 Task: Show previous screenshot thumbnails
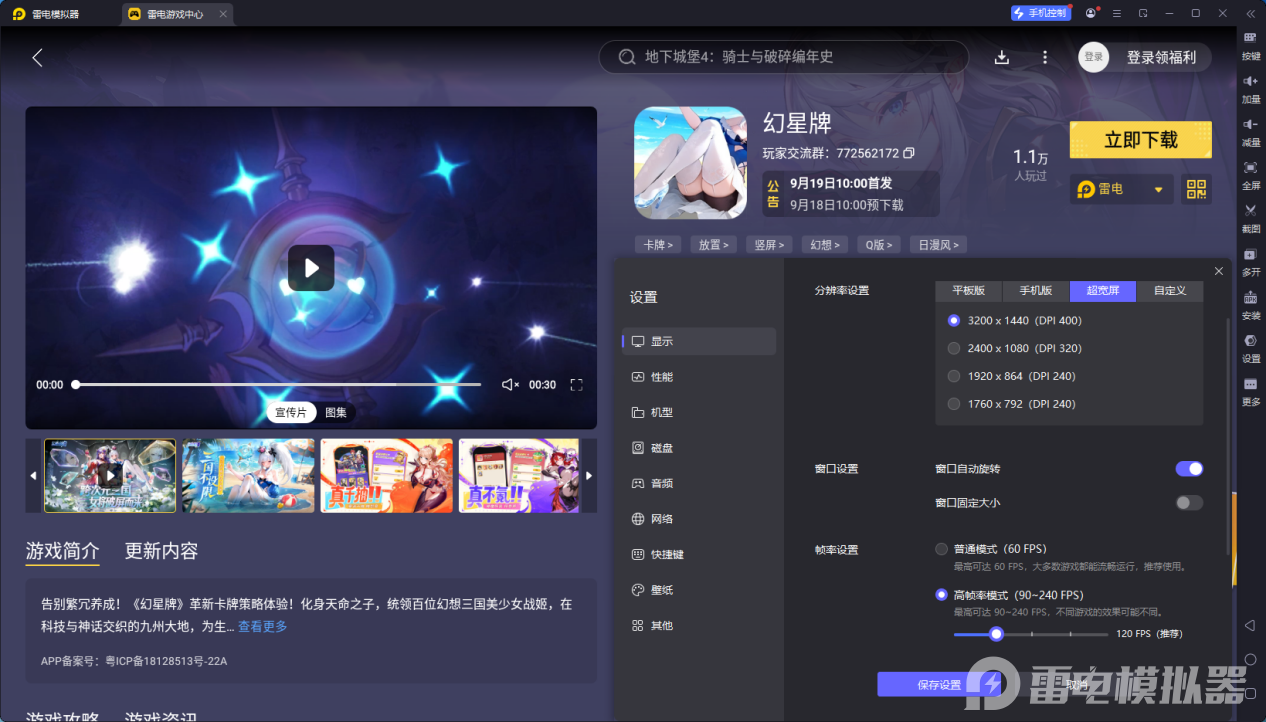[x=33, y=476]
